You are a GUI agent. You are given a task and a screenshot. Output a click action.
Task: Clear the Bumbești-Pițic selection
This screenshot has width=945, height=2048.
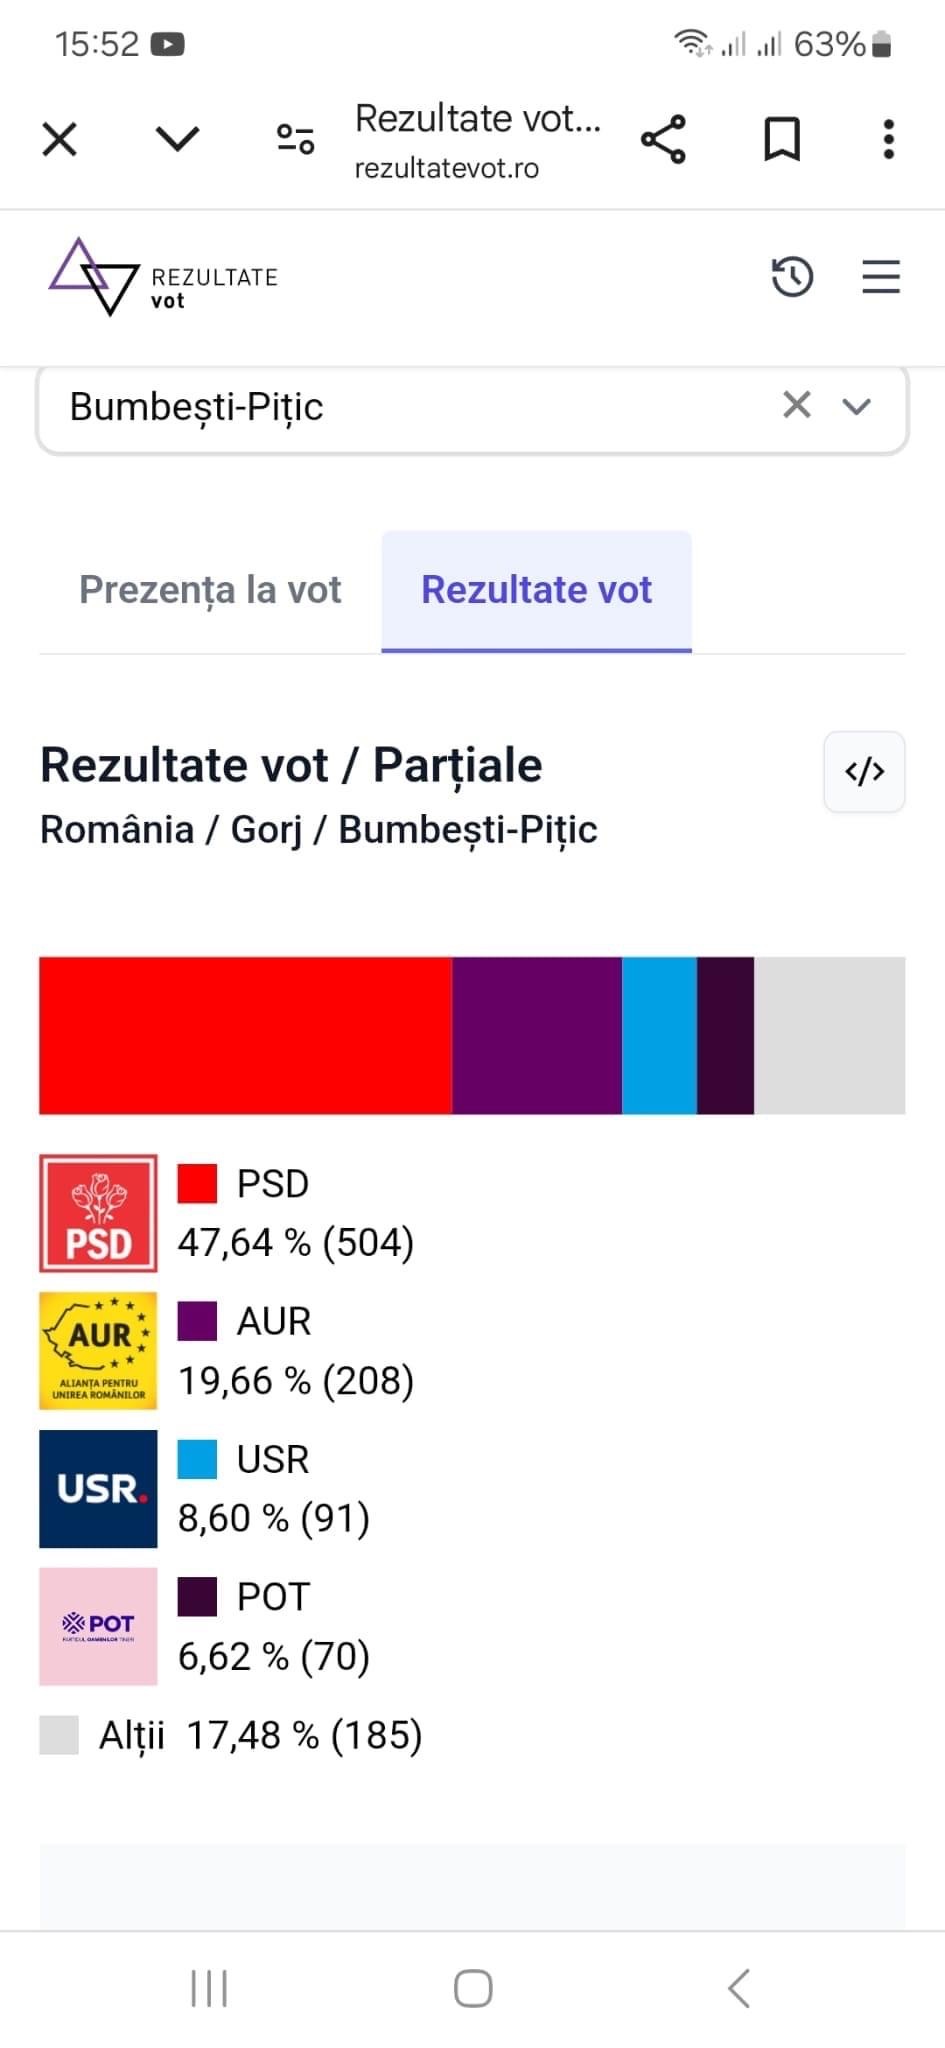click(x=797, y=405)
